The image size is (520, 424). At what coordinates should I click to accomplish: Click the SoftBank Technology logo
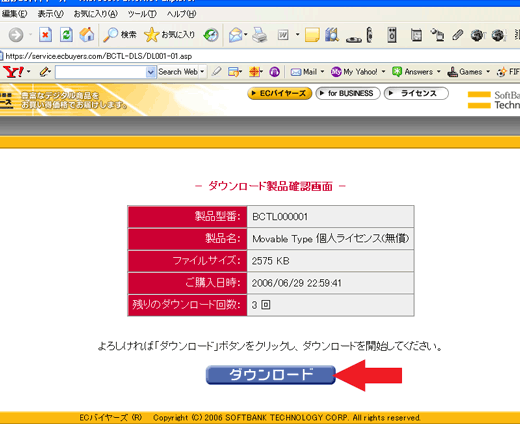point(494,100)
